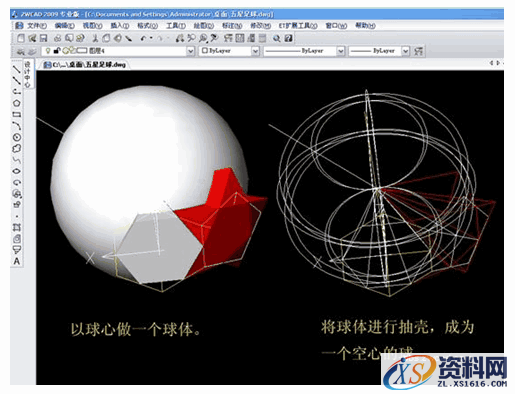Screen dimensions: 515x394
Task: Select the Arc draw tool
Action: pyautogui.click(x=17, y=126)
